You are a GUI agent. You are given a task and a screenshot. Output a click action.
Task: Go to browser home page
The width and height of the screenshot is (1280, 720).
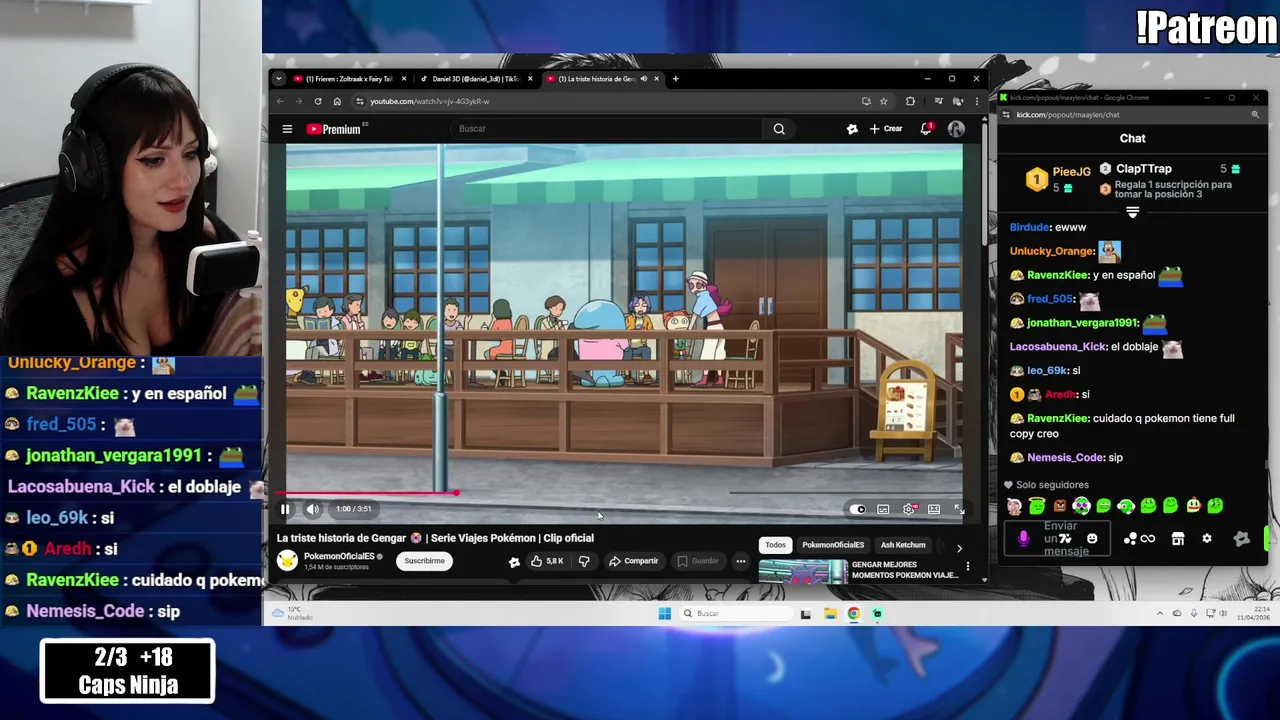(x=337, y=101)
